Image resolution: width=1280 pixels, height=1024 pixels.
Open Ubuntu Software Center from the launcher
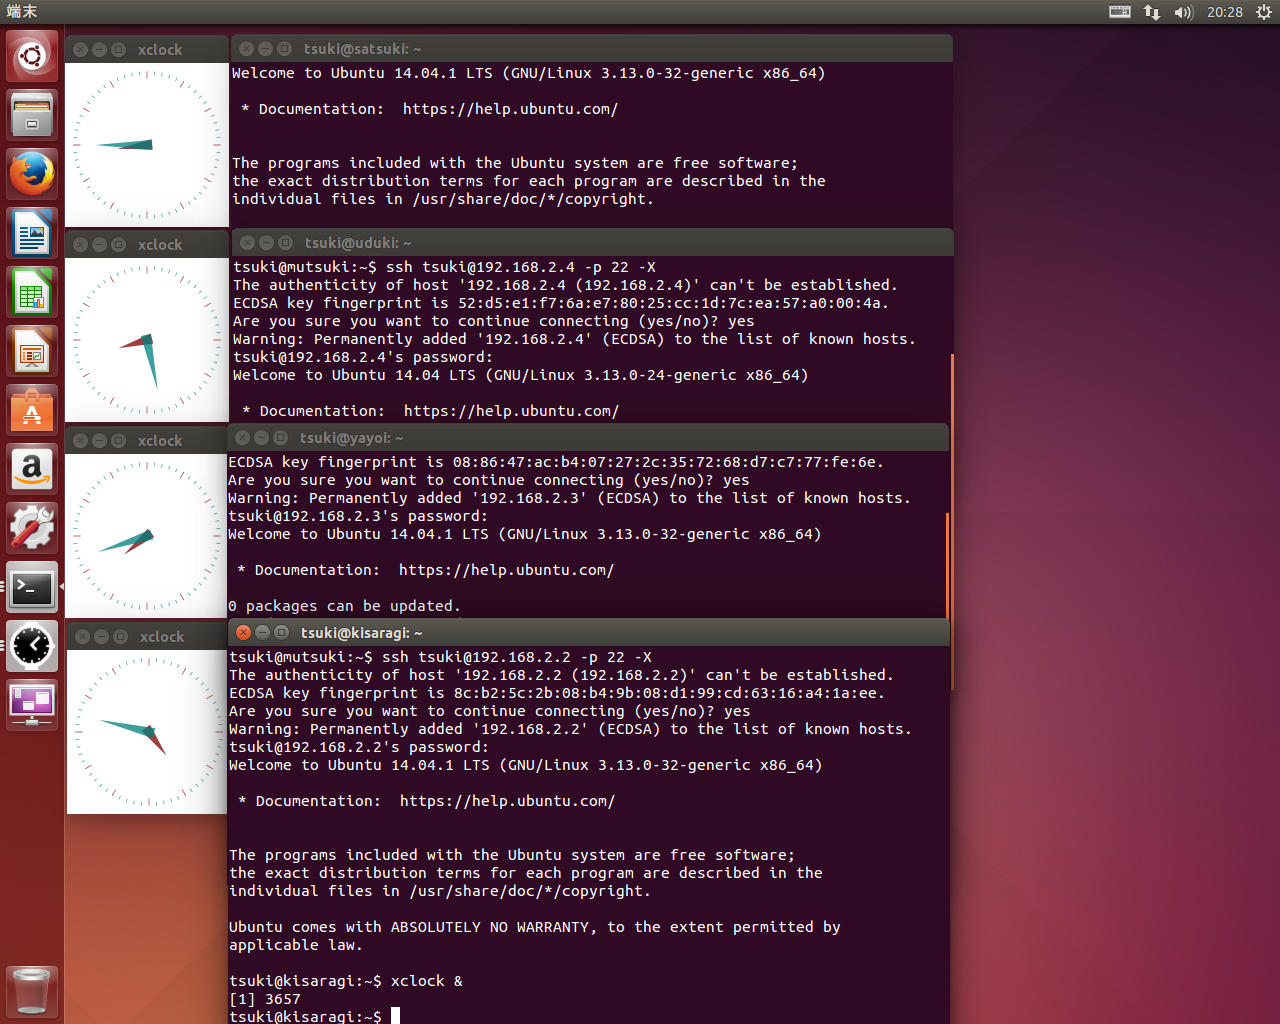(x=32, y=409)
